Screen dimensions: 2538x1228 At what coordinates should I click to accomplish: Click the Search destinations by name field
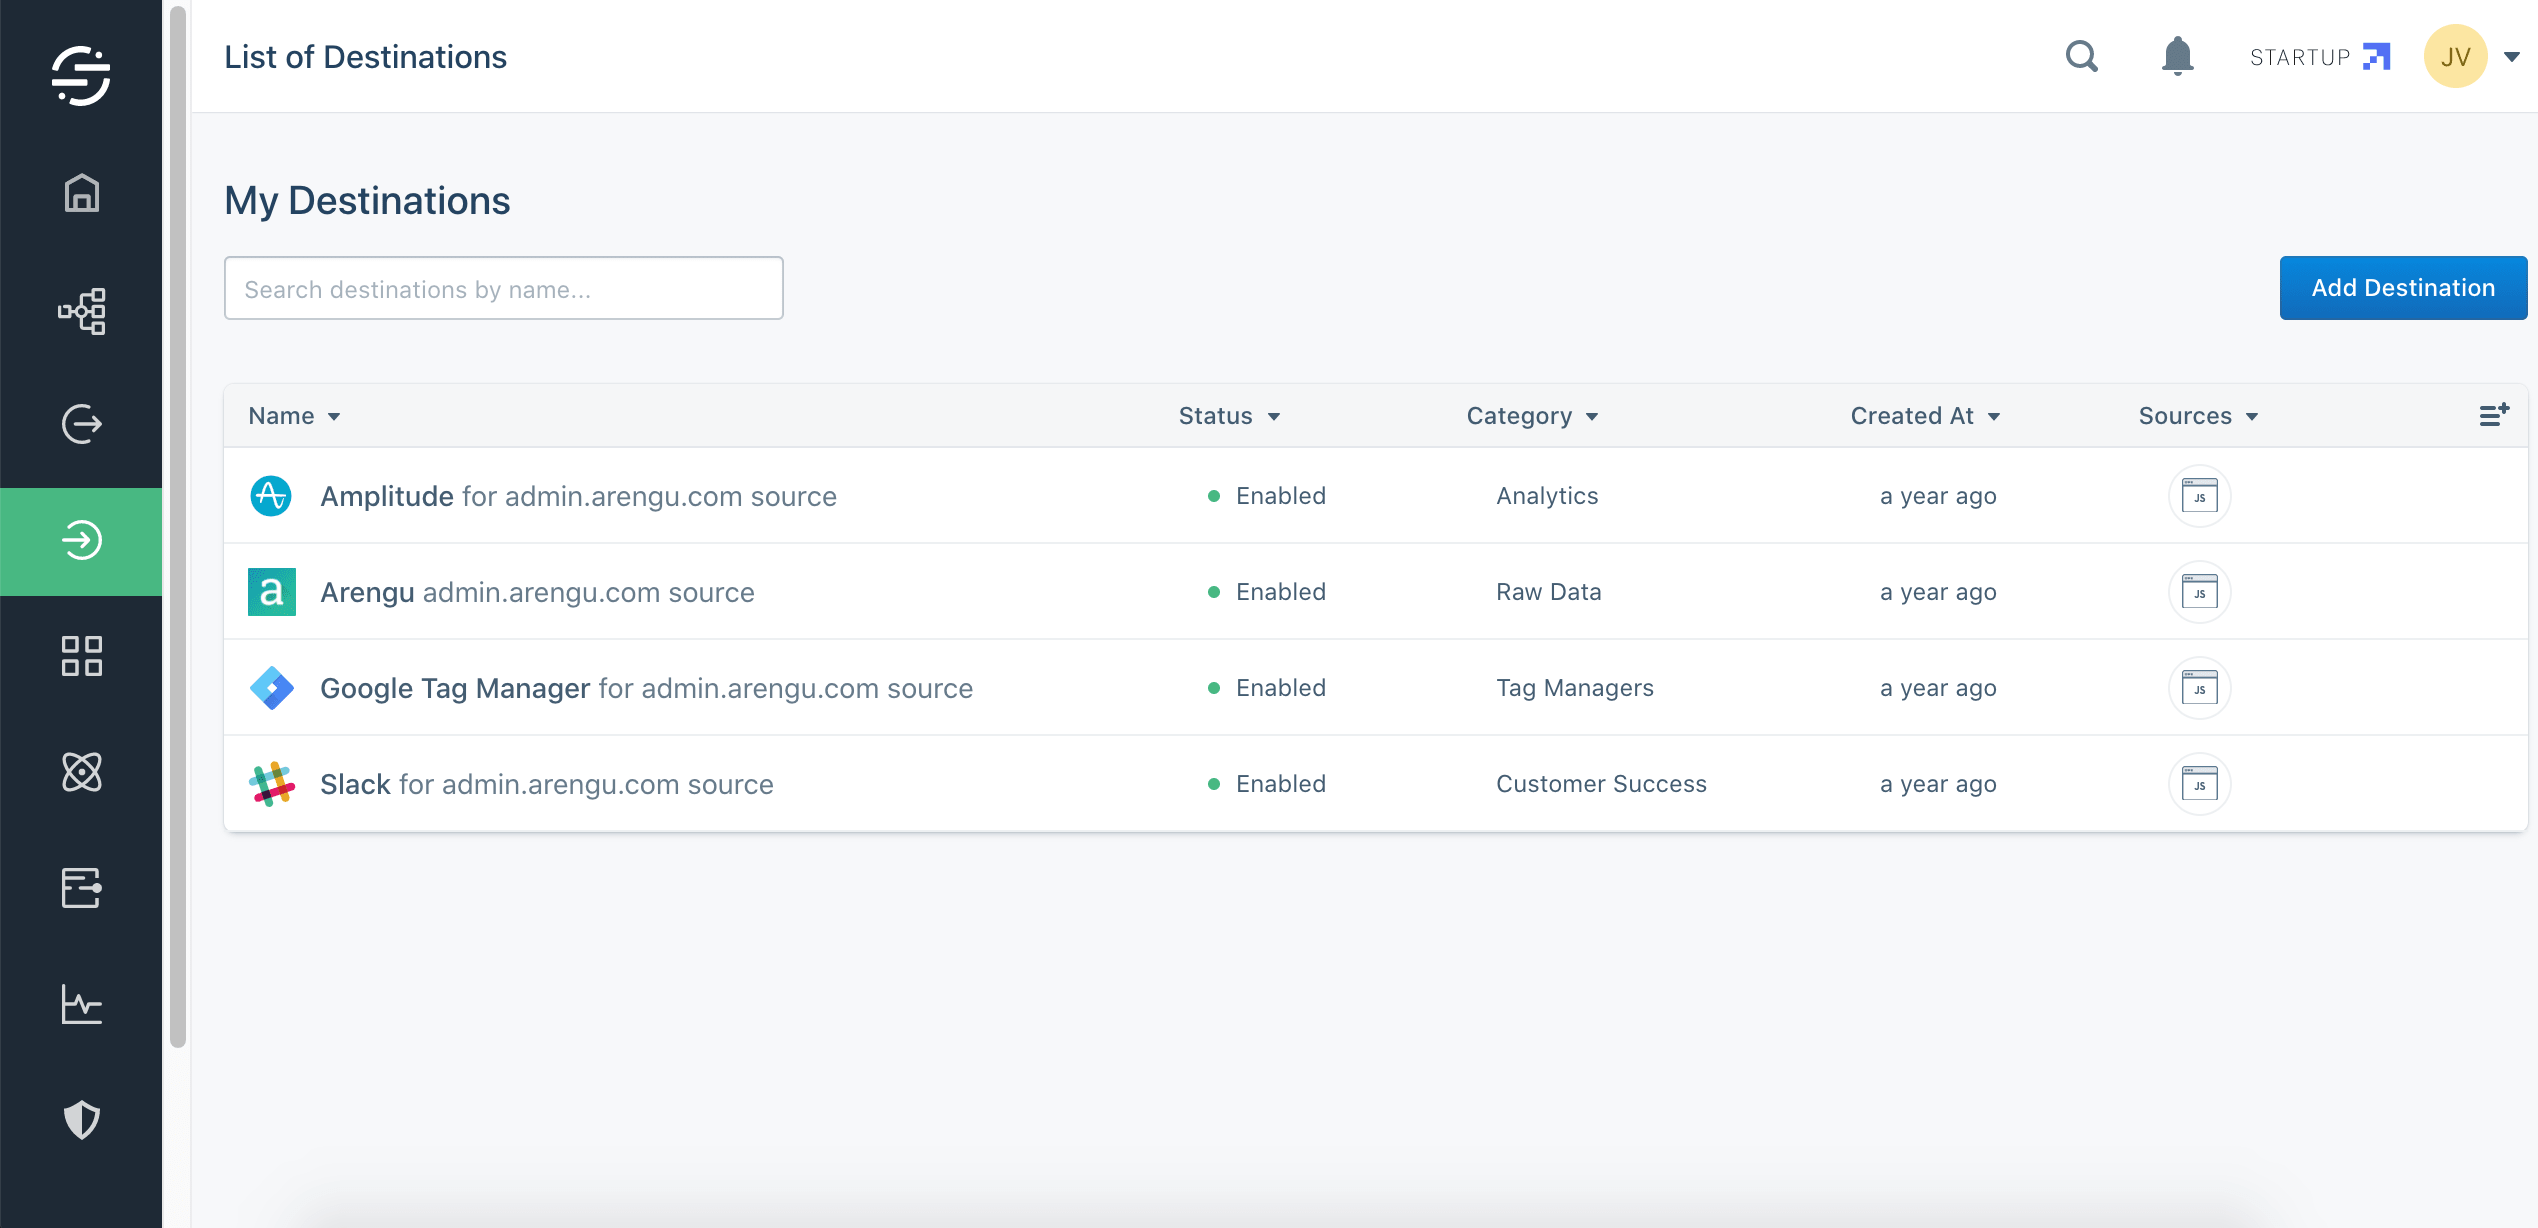click(503, 289)
